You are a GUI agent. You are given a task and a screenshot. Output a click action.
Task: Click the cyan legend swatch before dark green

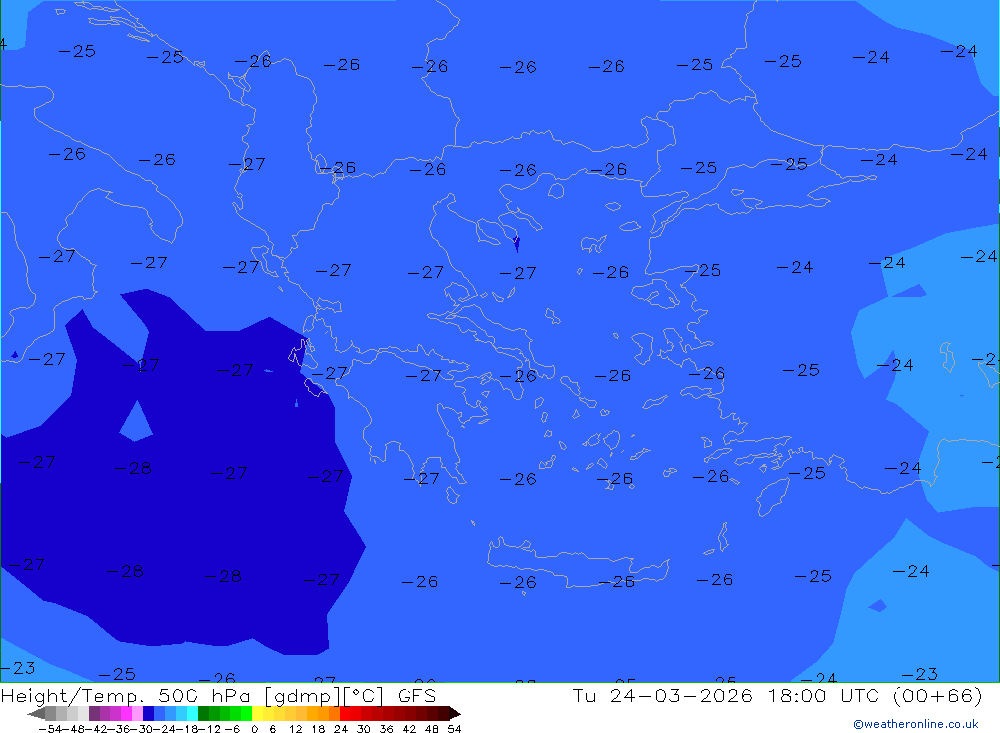coord(193,714)
